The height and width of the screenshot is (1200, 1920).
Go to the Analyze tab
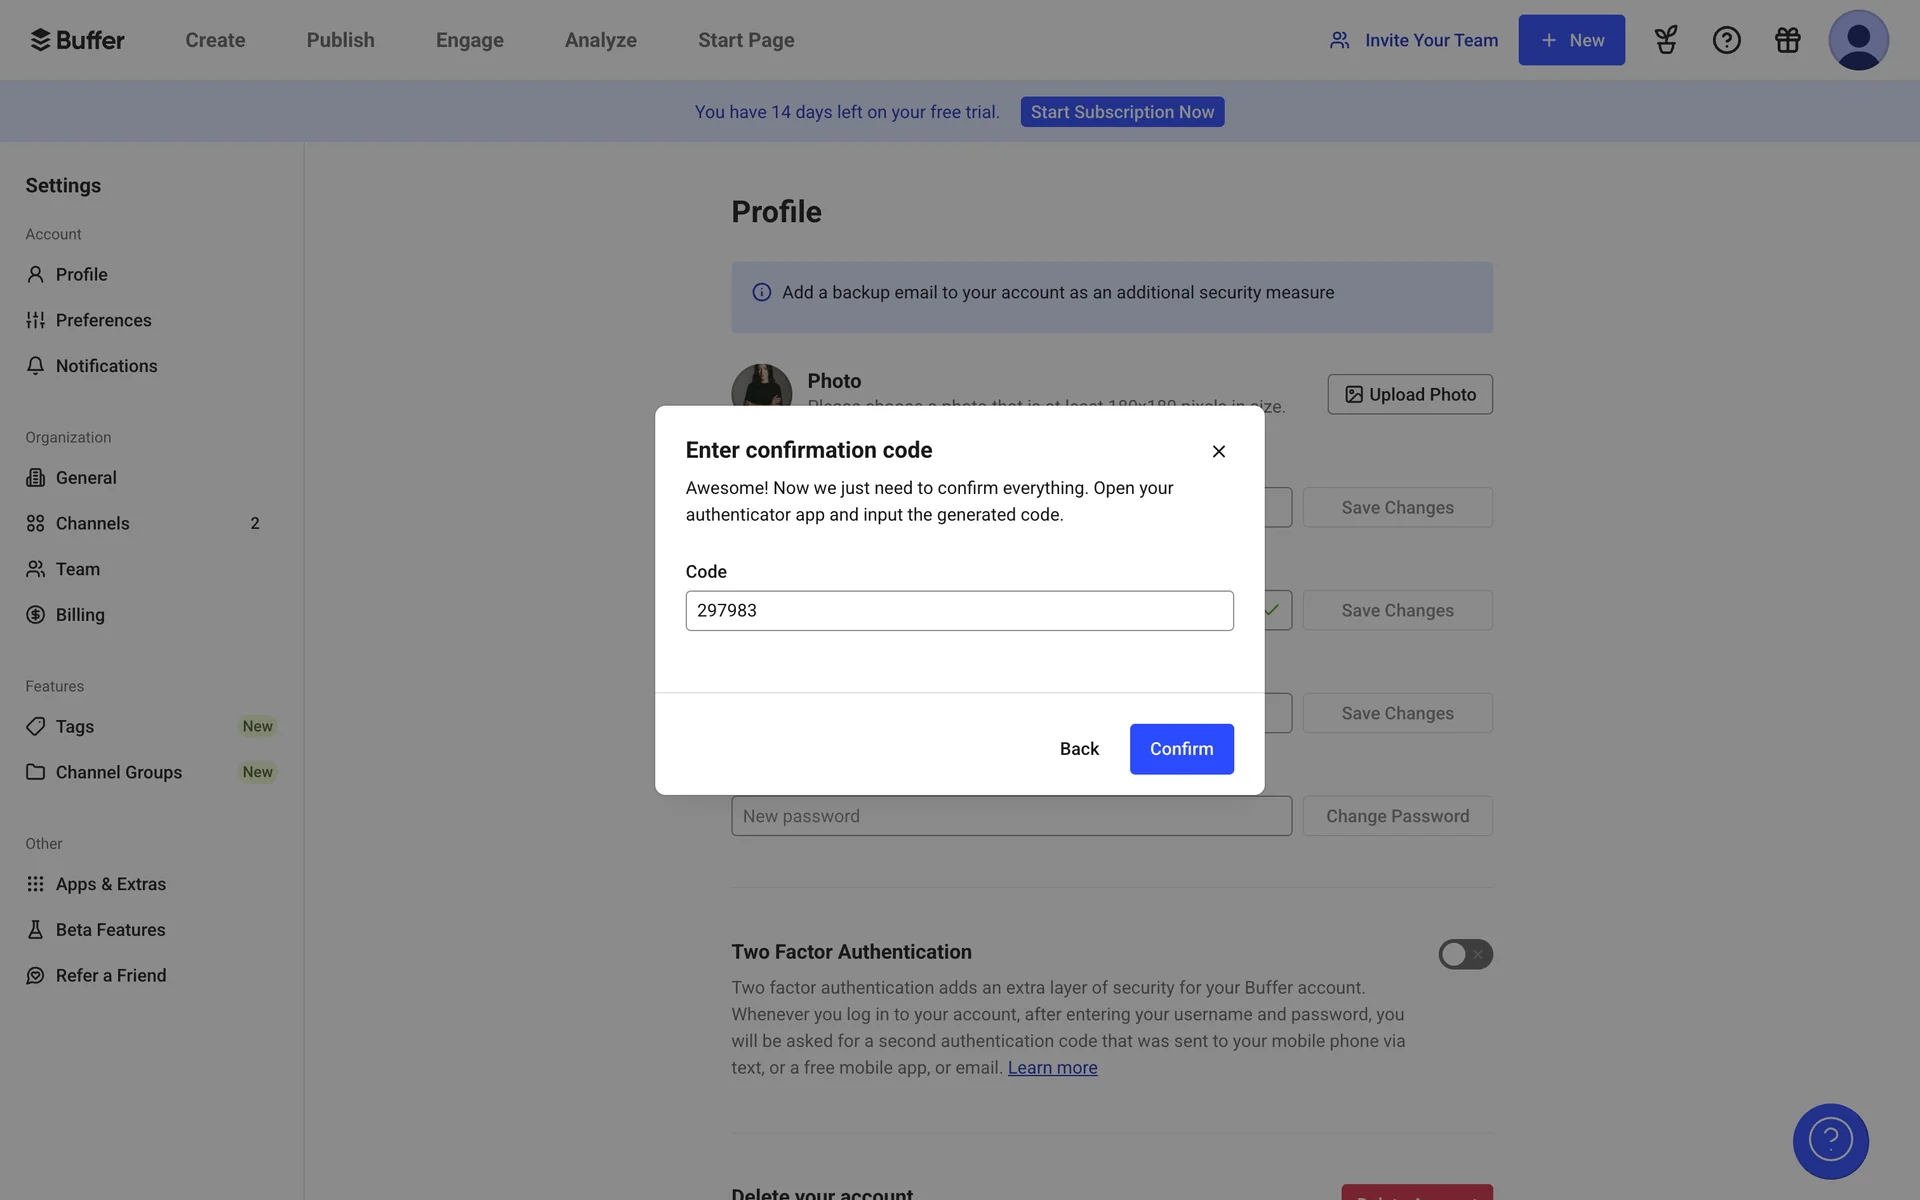[600, 40]
